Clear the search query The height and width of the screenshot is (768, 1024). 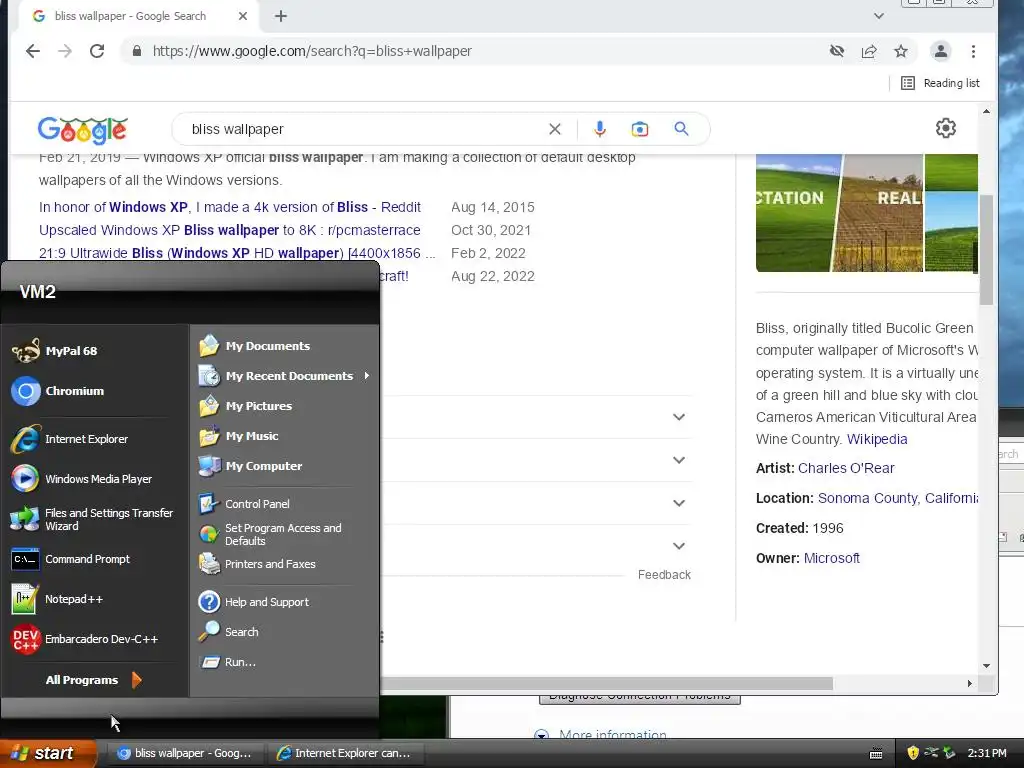(x=554, y=129)
